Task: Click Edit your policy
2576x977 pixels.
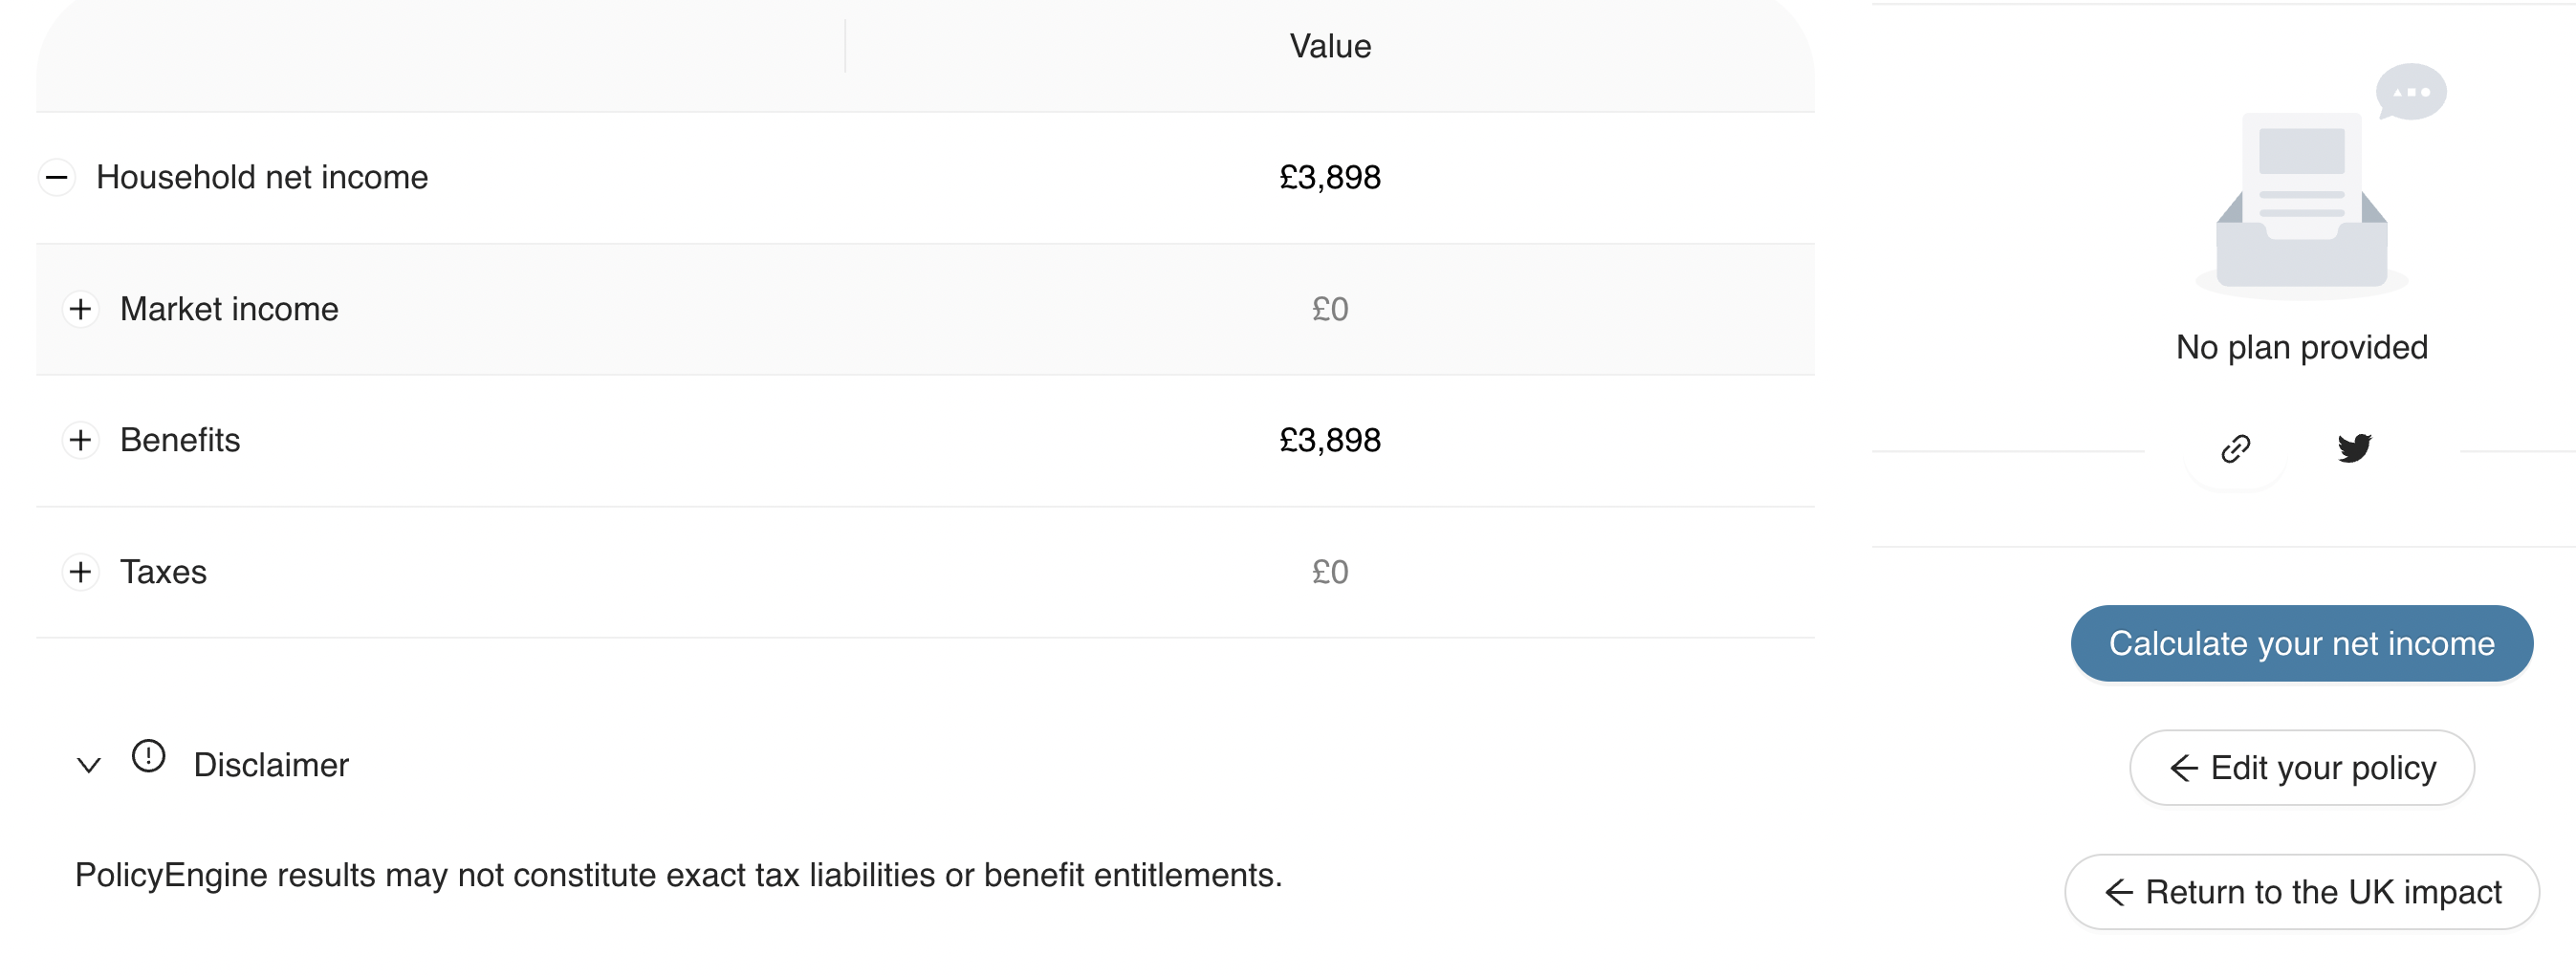Action: tap(2301, 767)
